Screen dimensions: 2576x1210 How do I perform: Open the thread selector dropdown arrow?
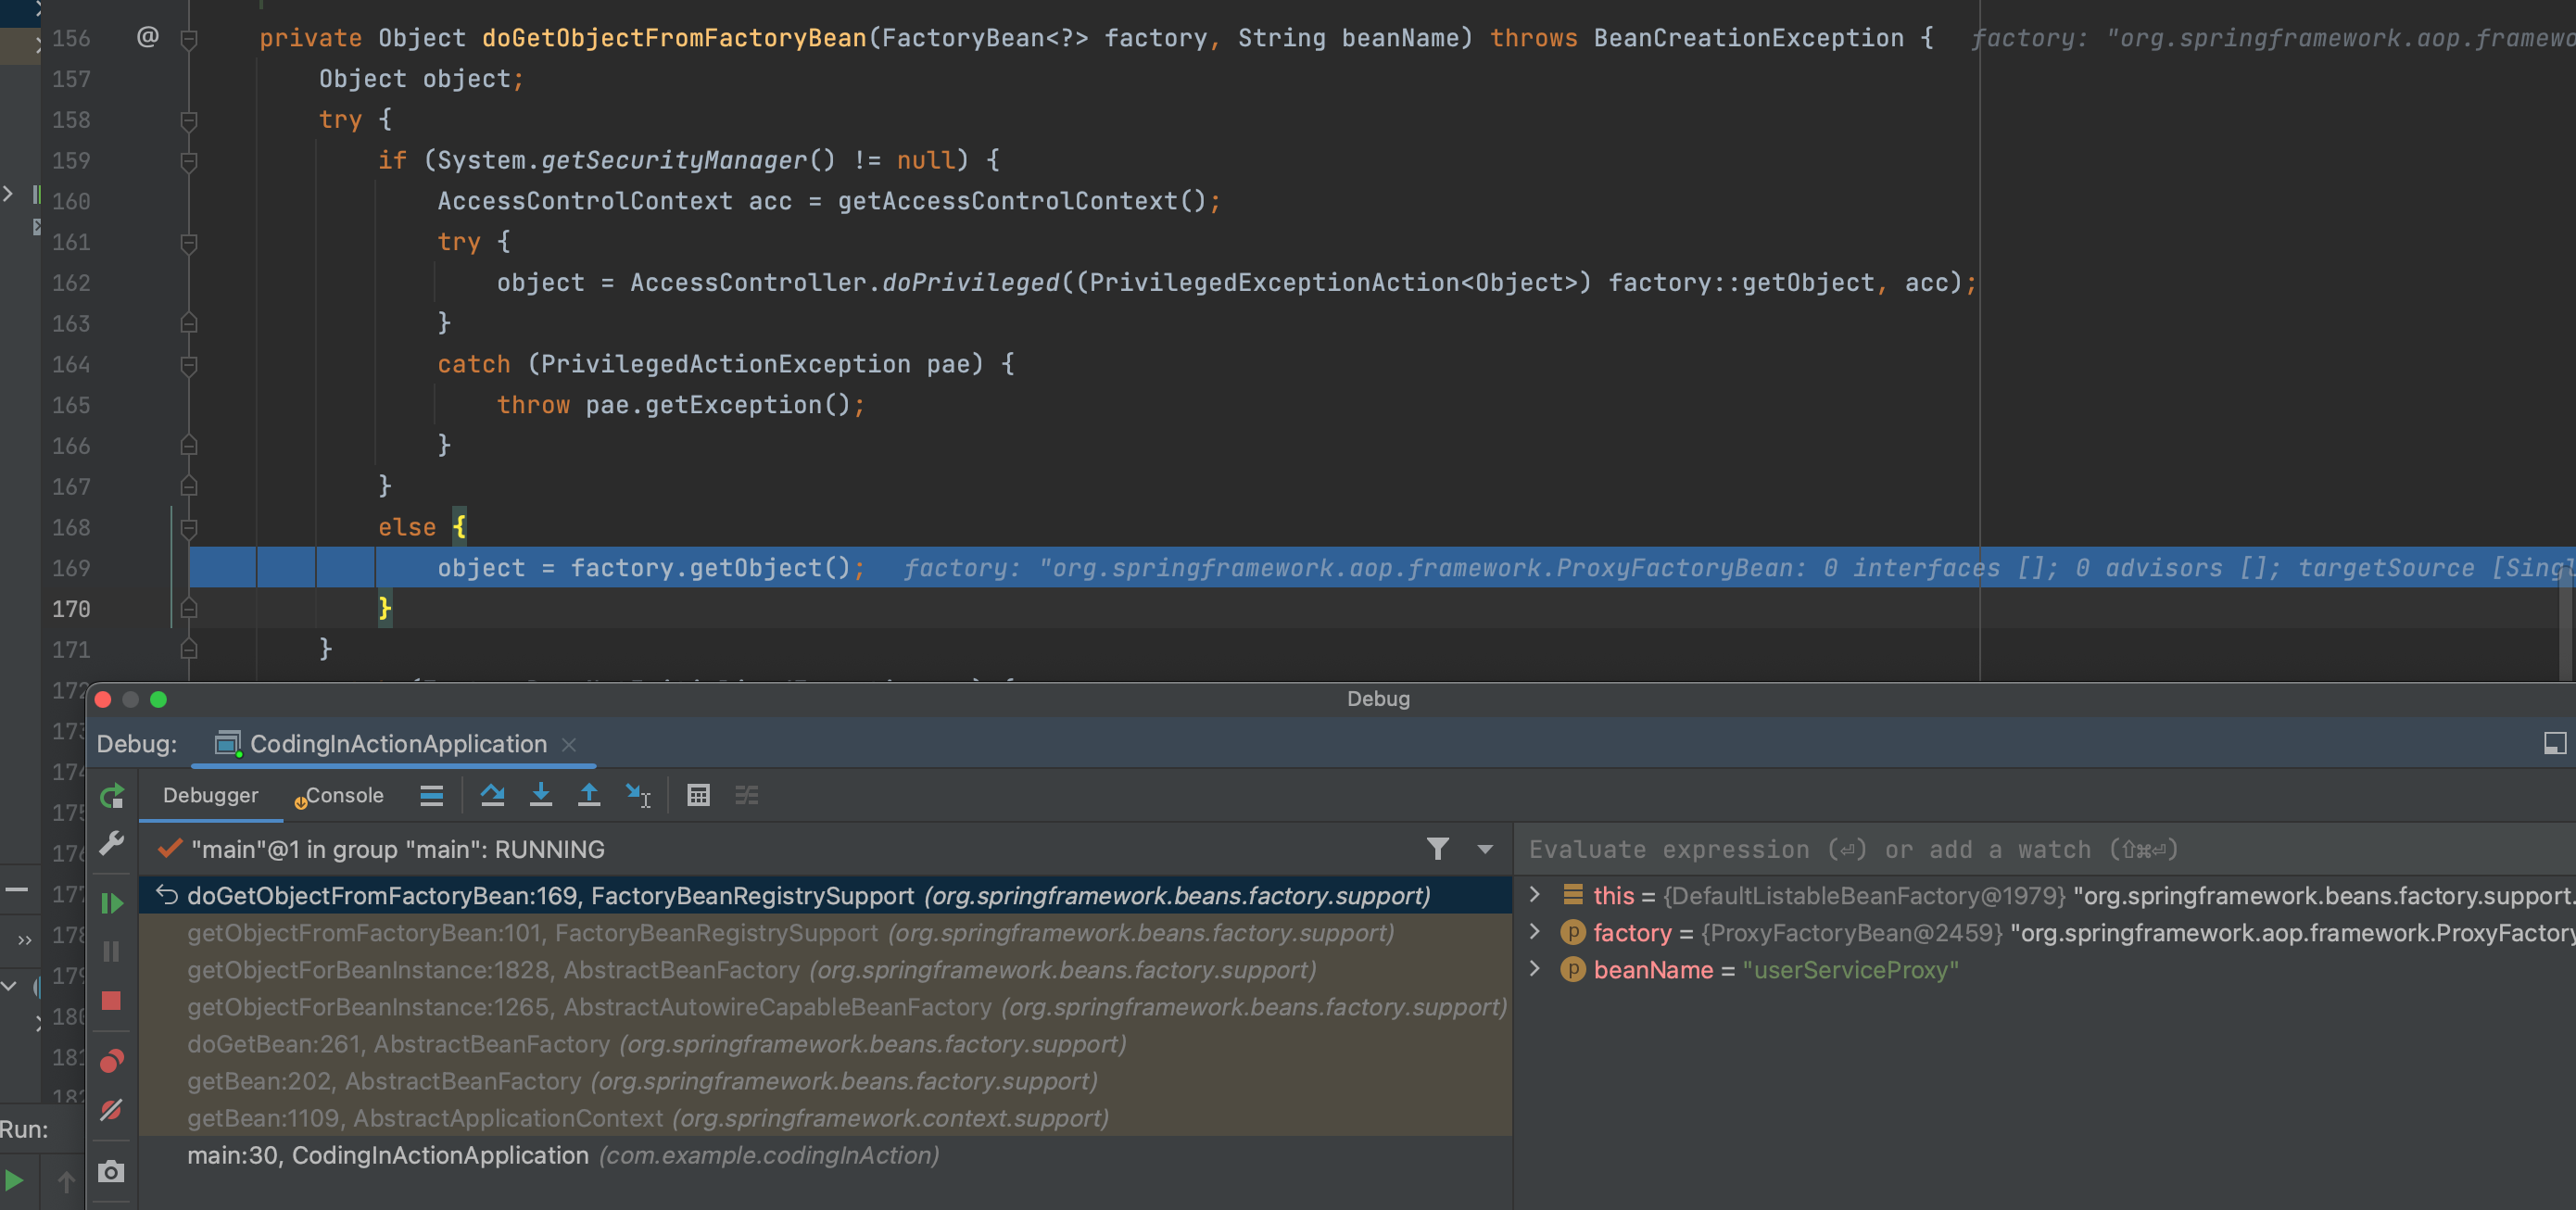pos(1485,849)
